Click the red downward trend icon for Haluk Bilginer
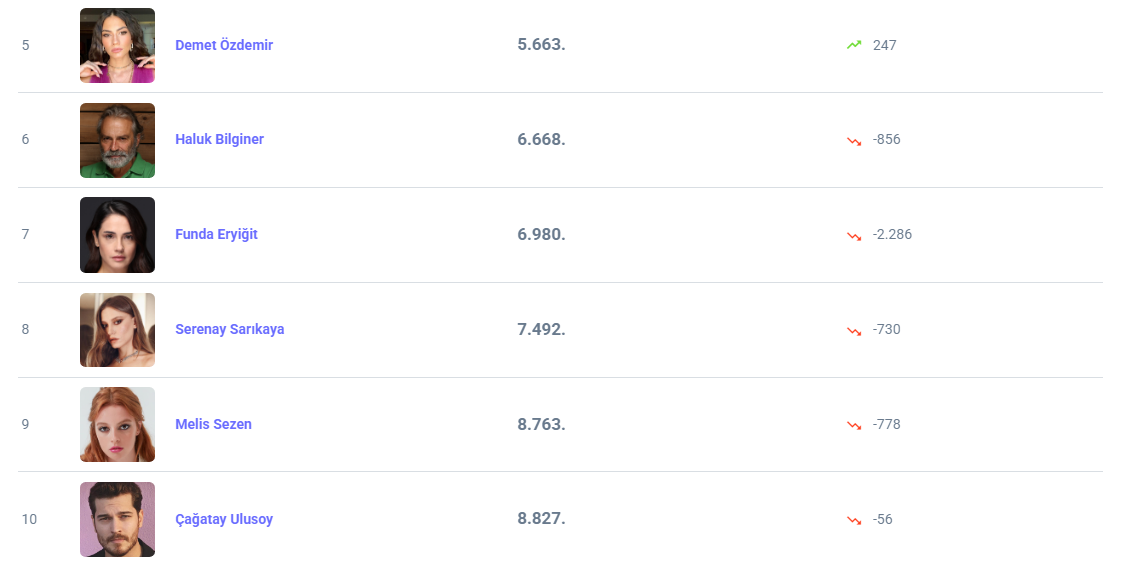 click(x=853, y=140)
